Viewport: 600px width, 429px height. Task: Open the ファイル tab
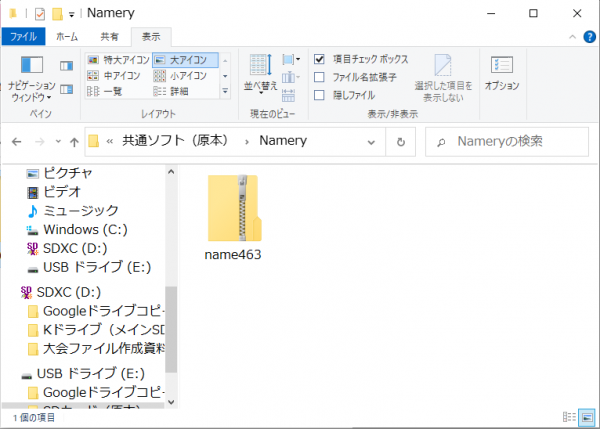pos(23,37)
